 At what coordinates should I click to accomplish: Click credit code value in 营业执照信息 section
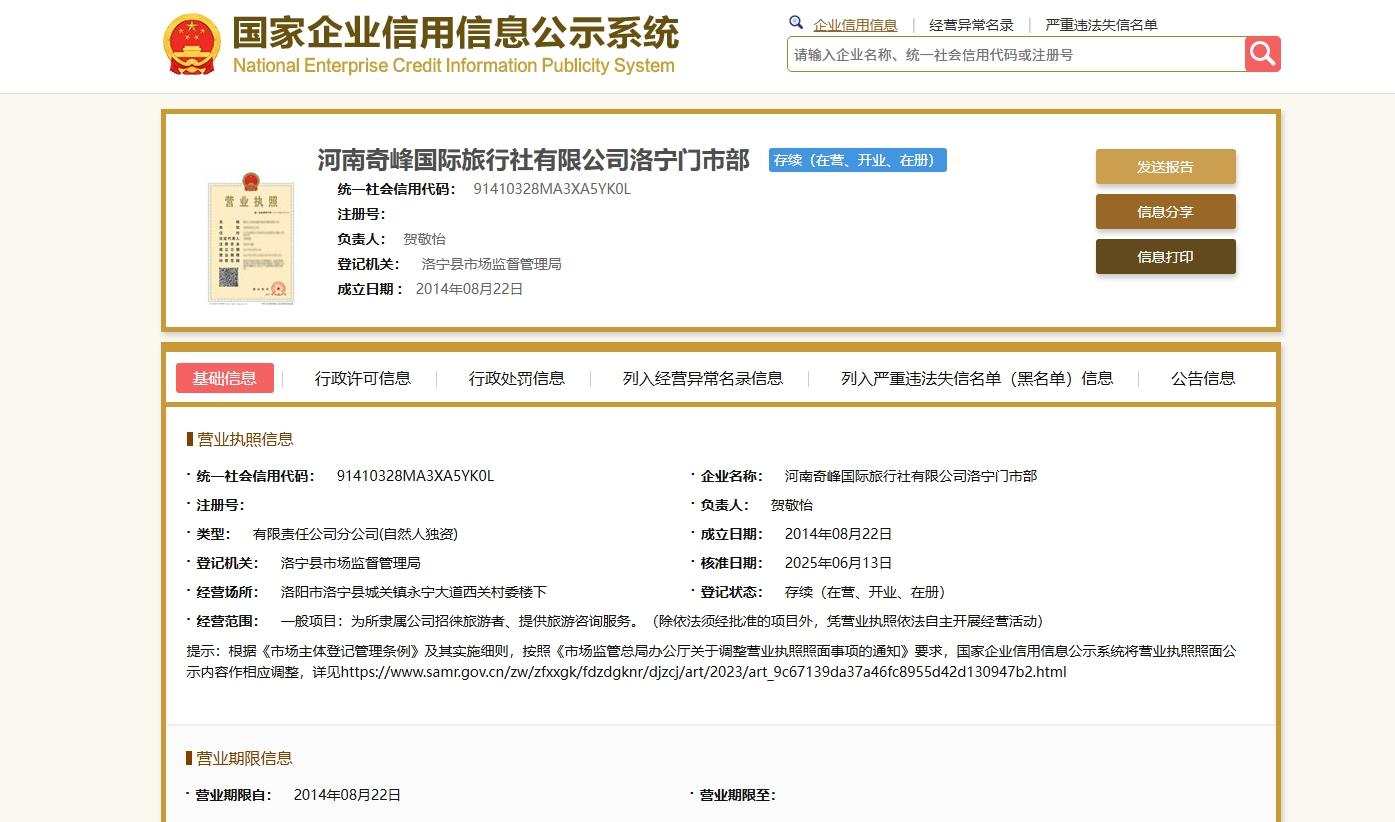pyautogui.click(x=416, y=476)
